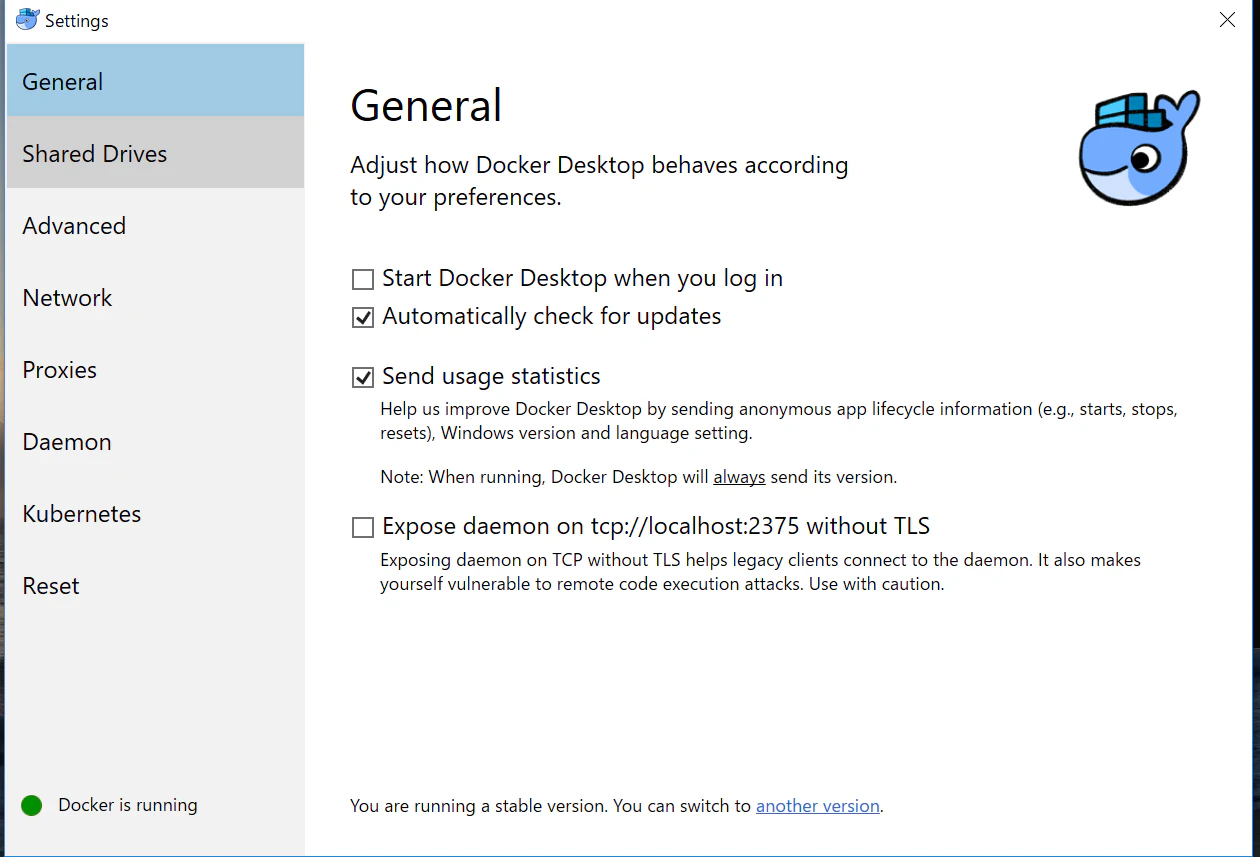1260x857 pixels.
Task: Click the "General" page heading
Action: (x=426, y=106)
